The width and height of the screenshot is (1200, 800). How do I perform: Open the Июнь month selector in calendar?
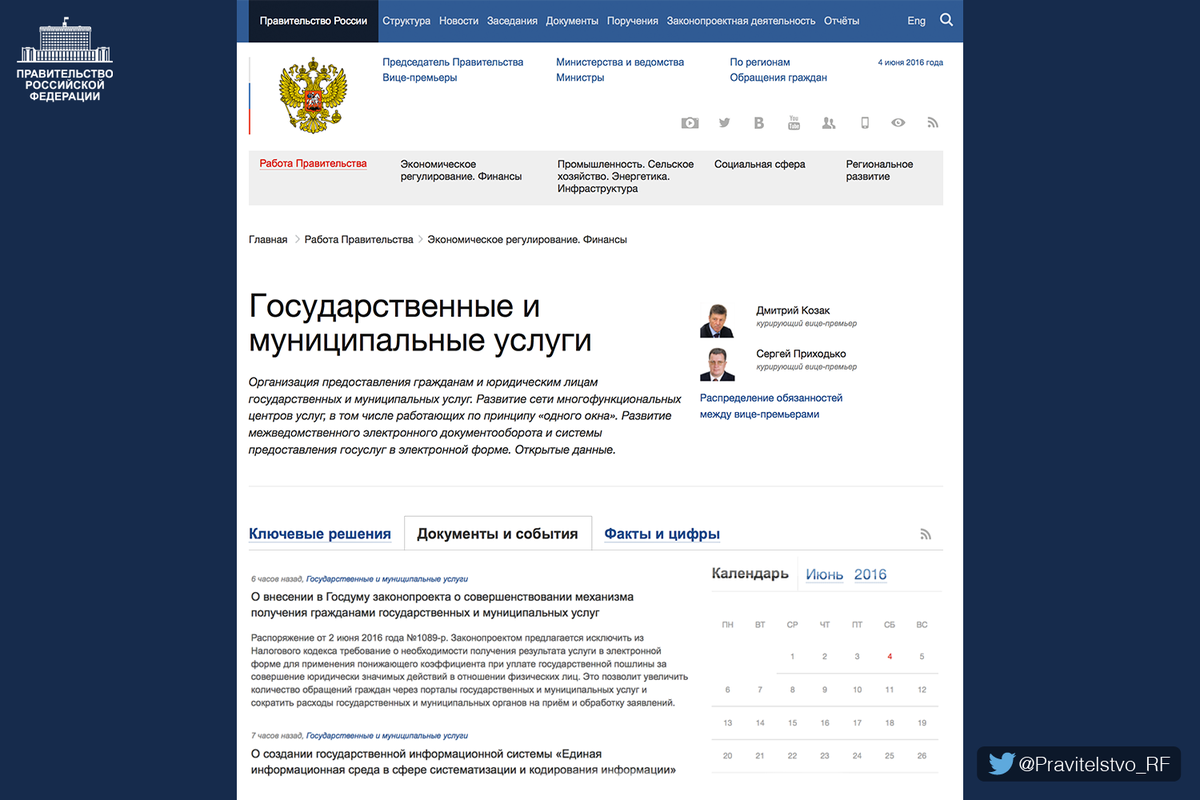coord(824,575)
